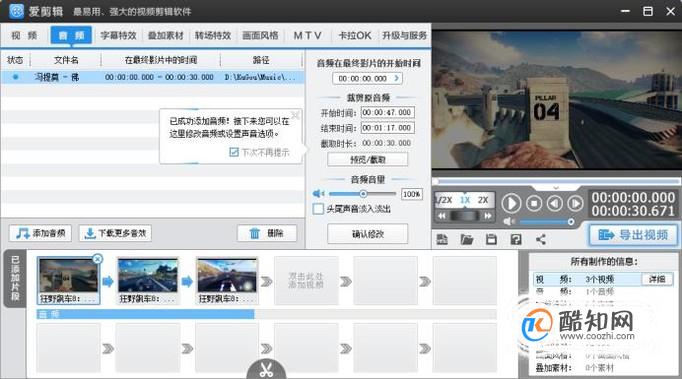682x379 pixels.
Task: Switch to the 视频 tab
Action: click(x=24, y=36)
